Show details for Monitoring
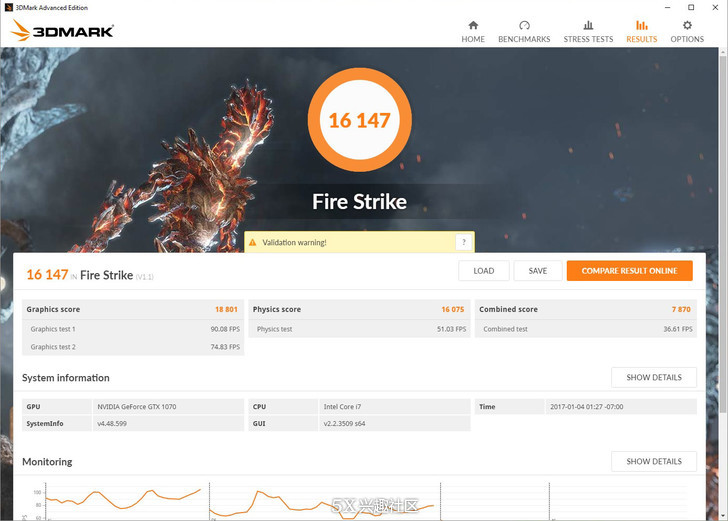The image size is (728, 521). [x=654, y=462]
